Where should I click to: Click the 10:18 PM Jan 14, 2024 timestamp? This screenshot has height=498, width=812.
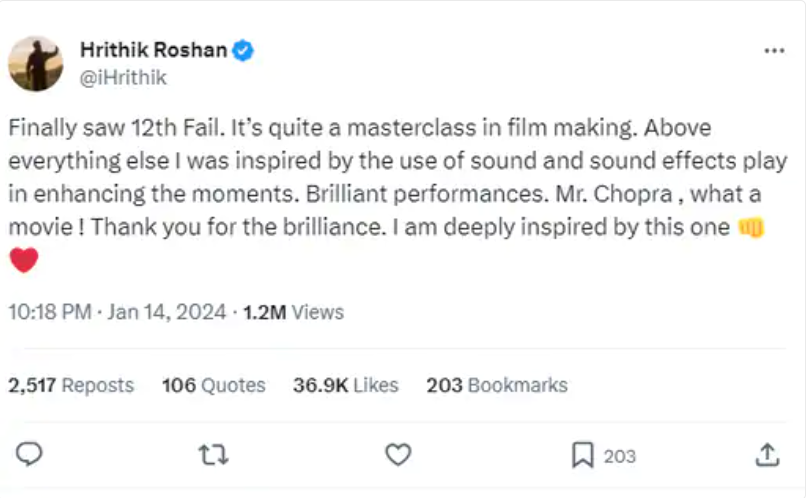point(118,312)
